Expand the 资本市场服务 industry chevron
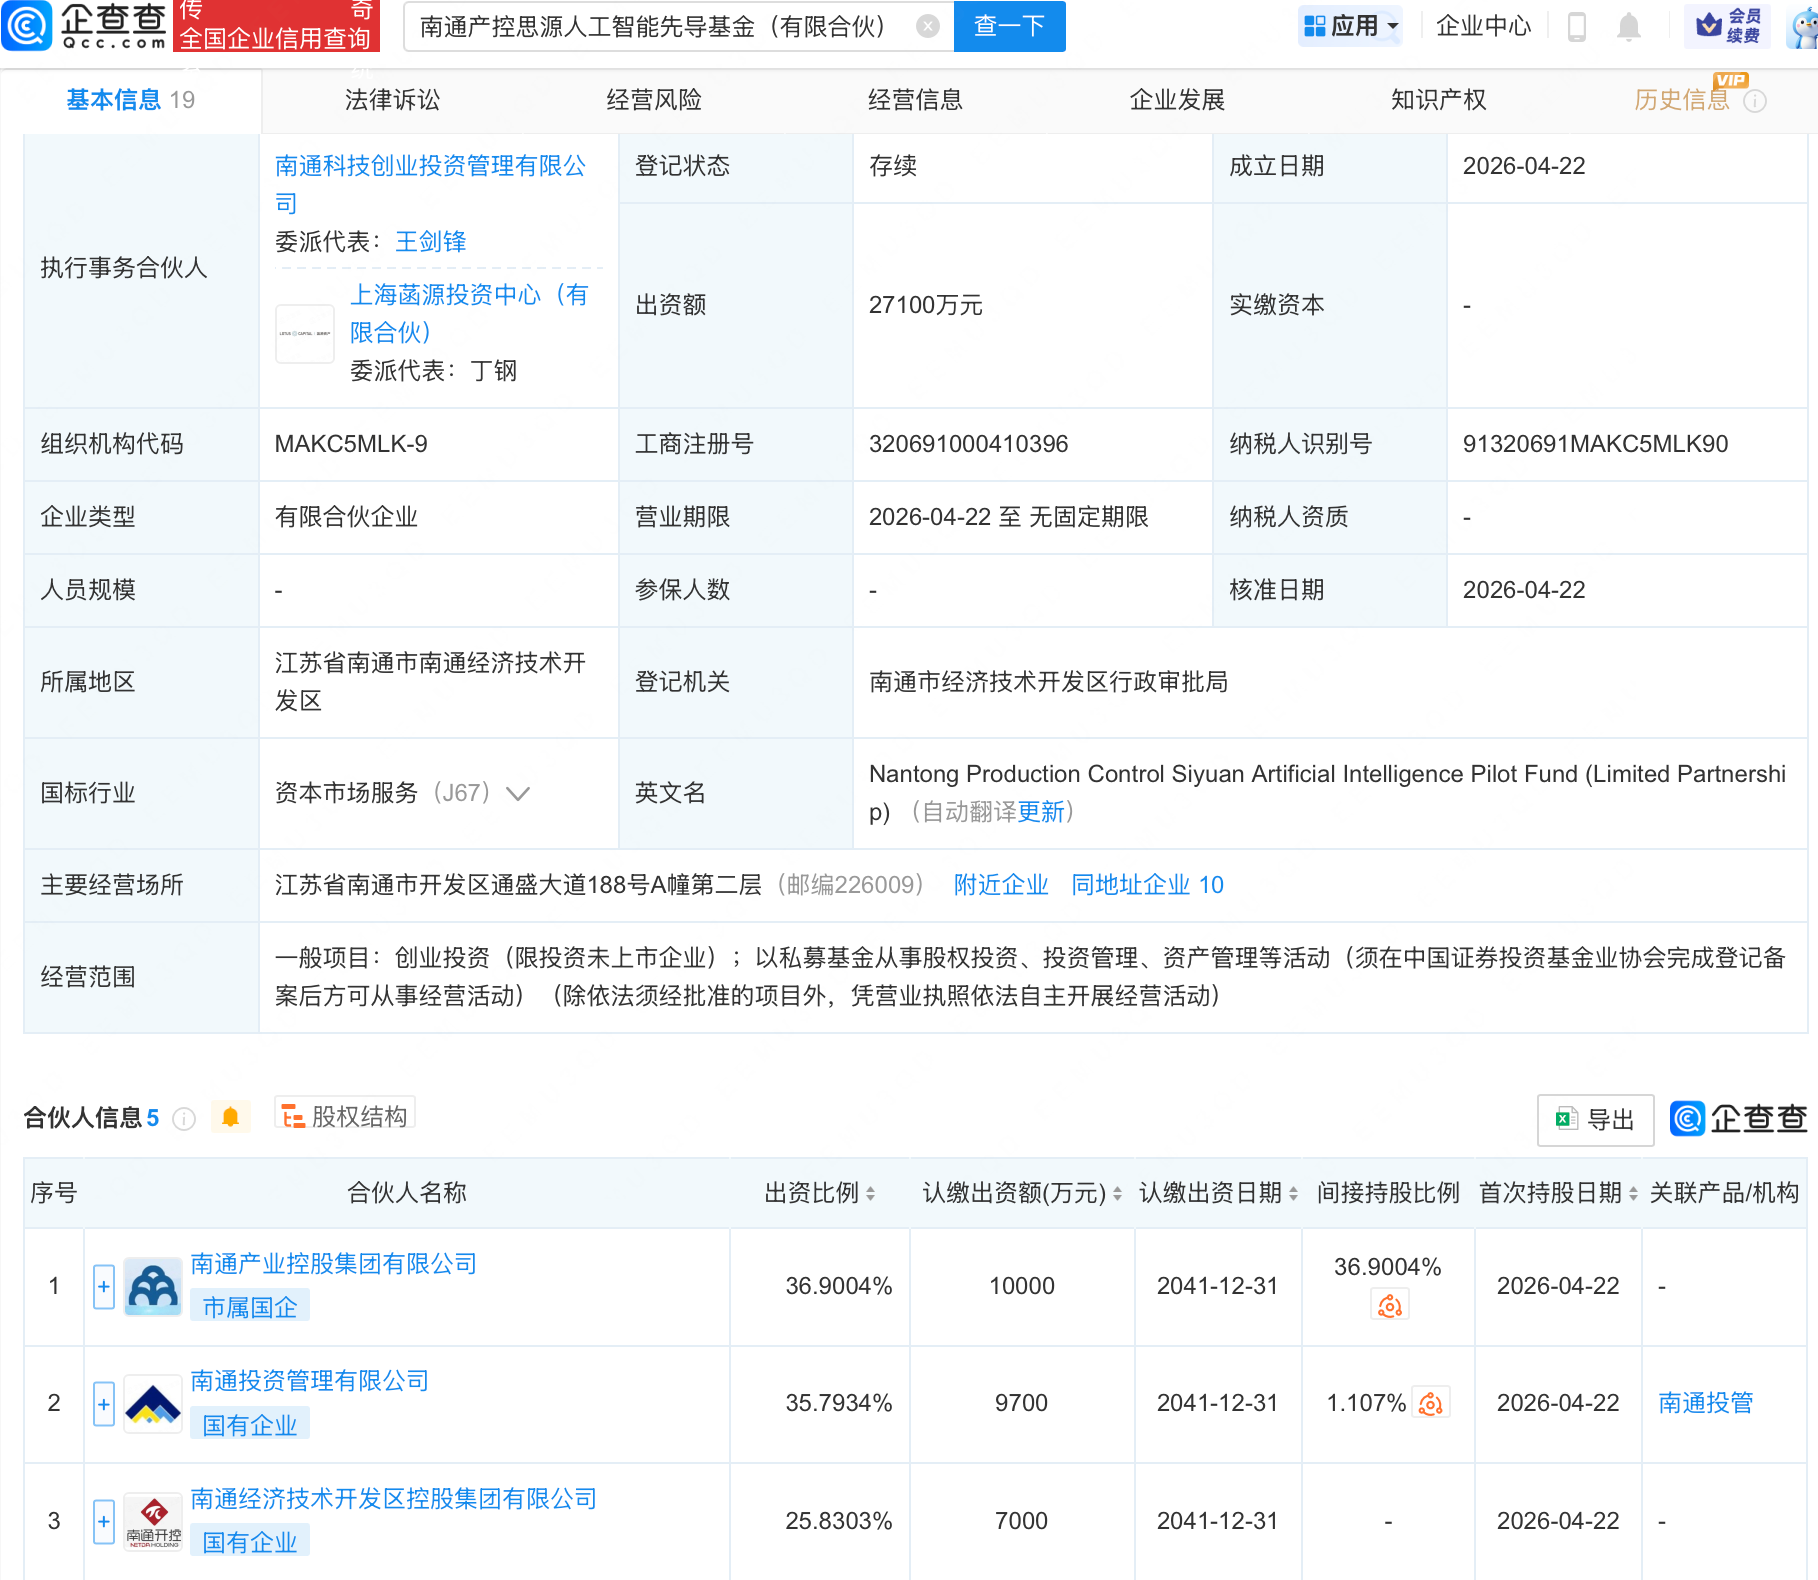This screenshot has height=1580, width=1818. [x=518, y=794]
